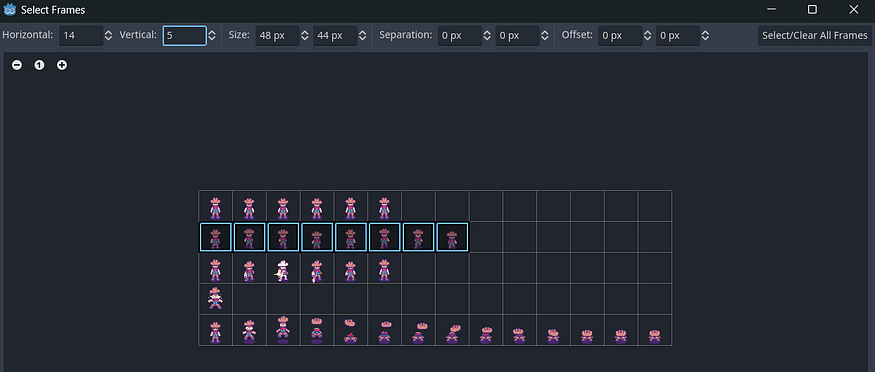Click the zoom in plus icon
The width and height of the screenshot is (875, 372).
(x=62, y=65)
